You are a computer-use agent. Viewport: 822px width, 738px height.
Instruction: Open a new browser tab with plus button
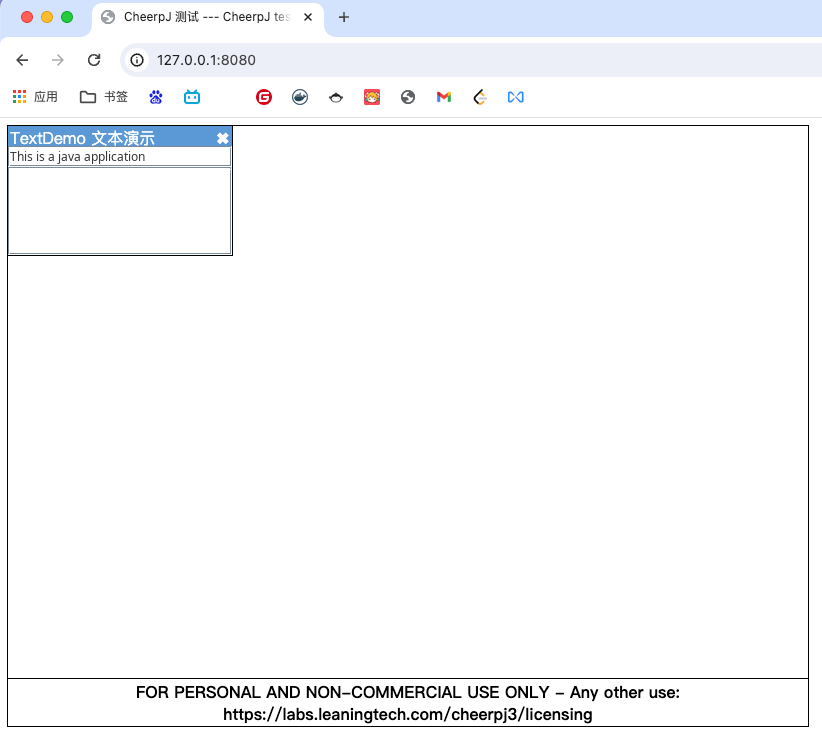click(x=344, y=17)
